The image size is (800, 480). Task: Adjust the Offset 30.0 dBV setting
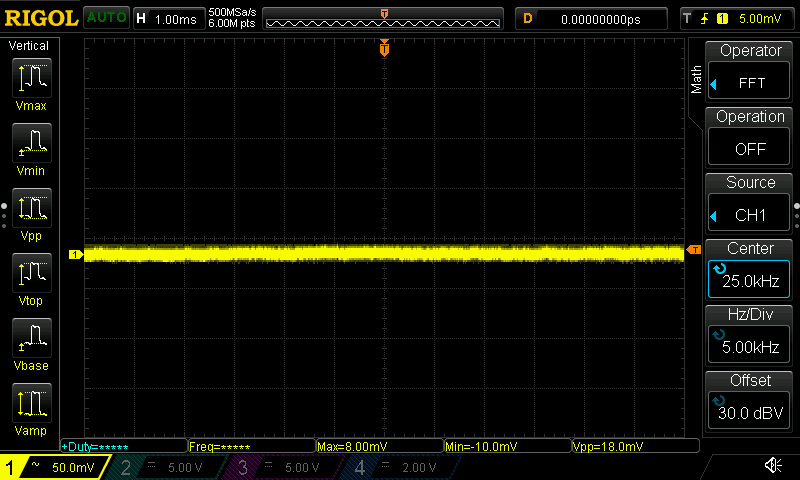(x=749, y=411)
